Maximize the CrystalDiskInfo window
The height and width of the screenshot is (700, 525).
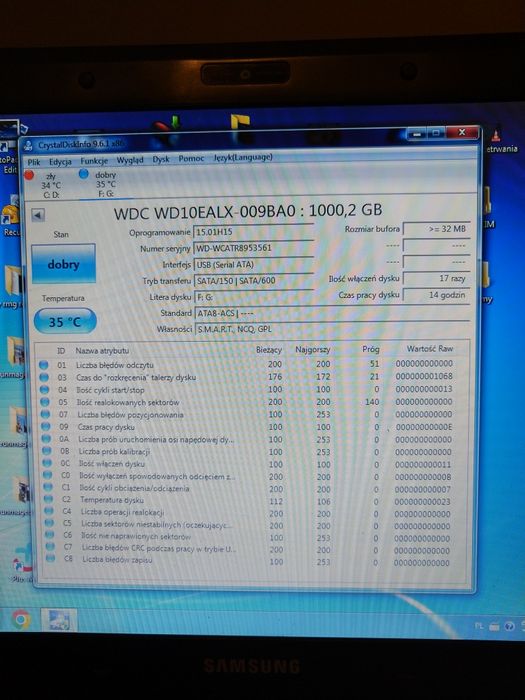[x=436, y=133]
